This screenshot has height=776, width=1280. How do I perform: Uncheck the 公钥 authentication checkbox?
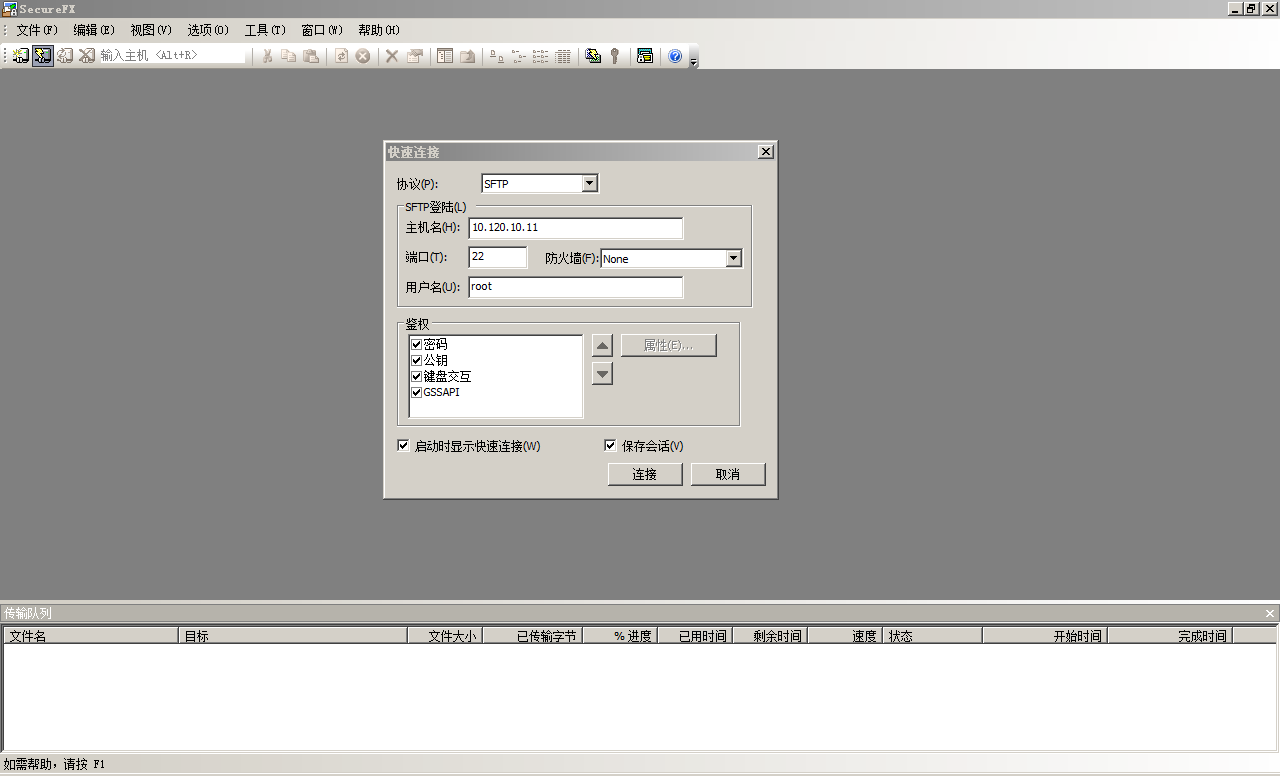click(x=416, y=360)
